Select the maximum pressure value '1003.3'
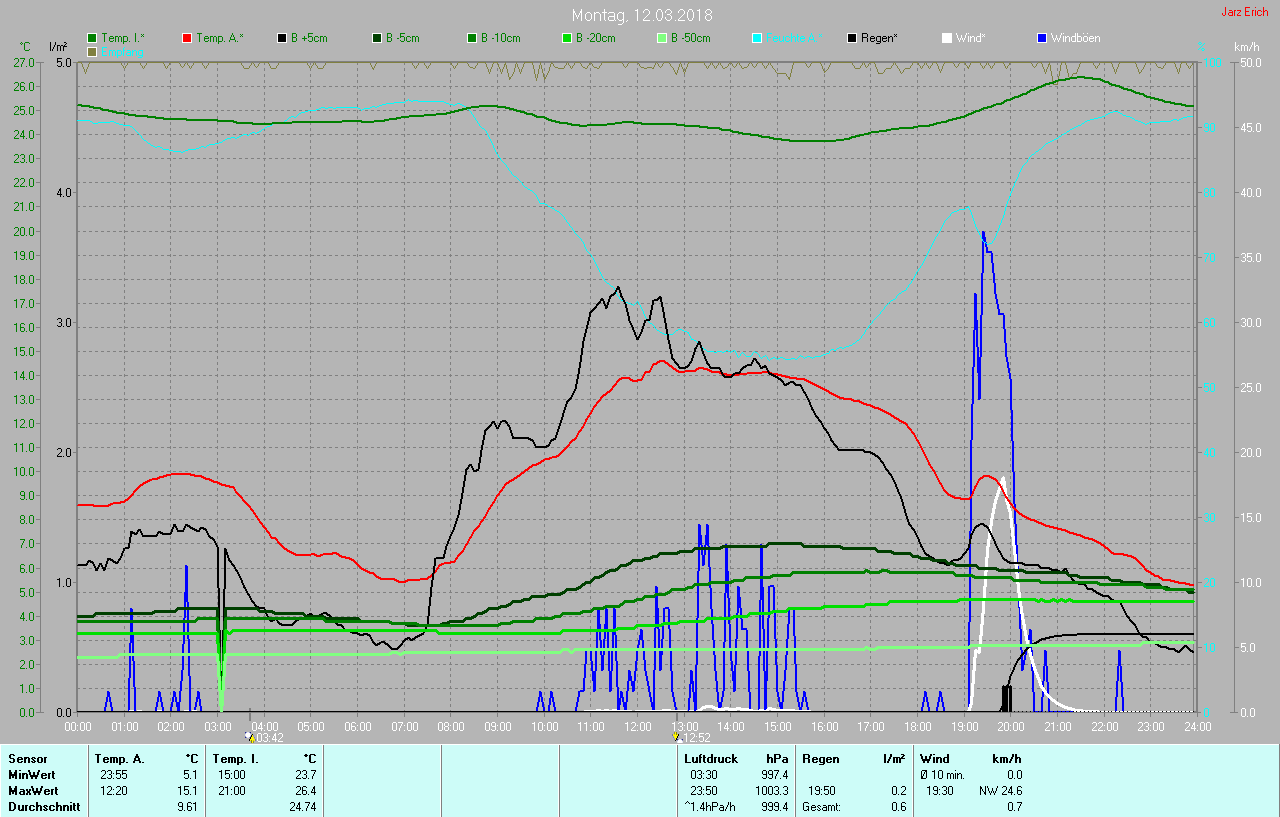Screen dimensions: 1280x817 [x=772, y=791]
